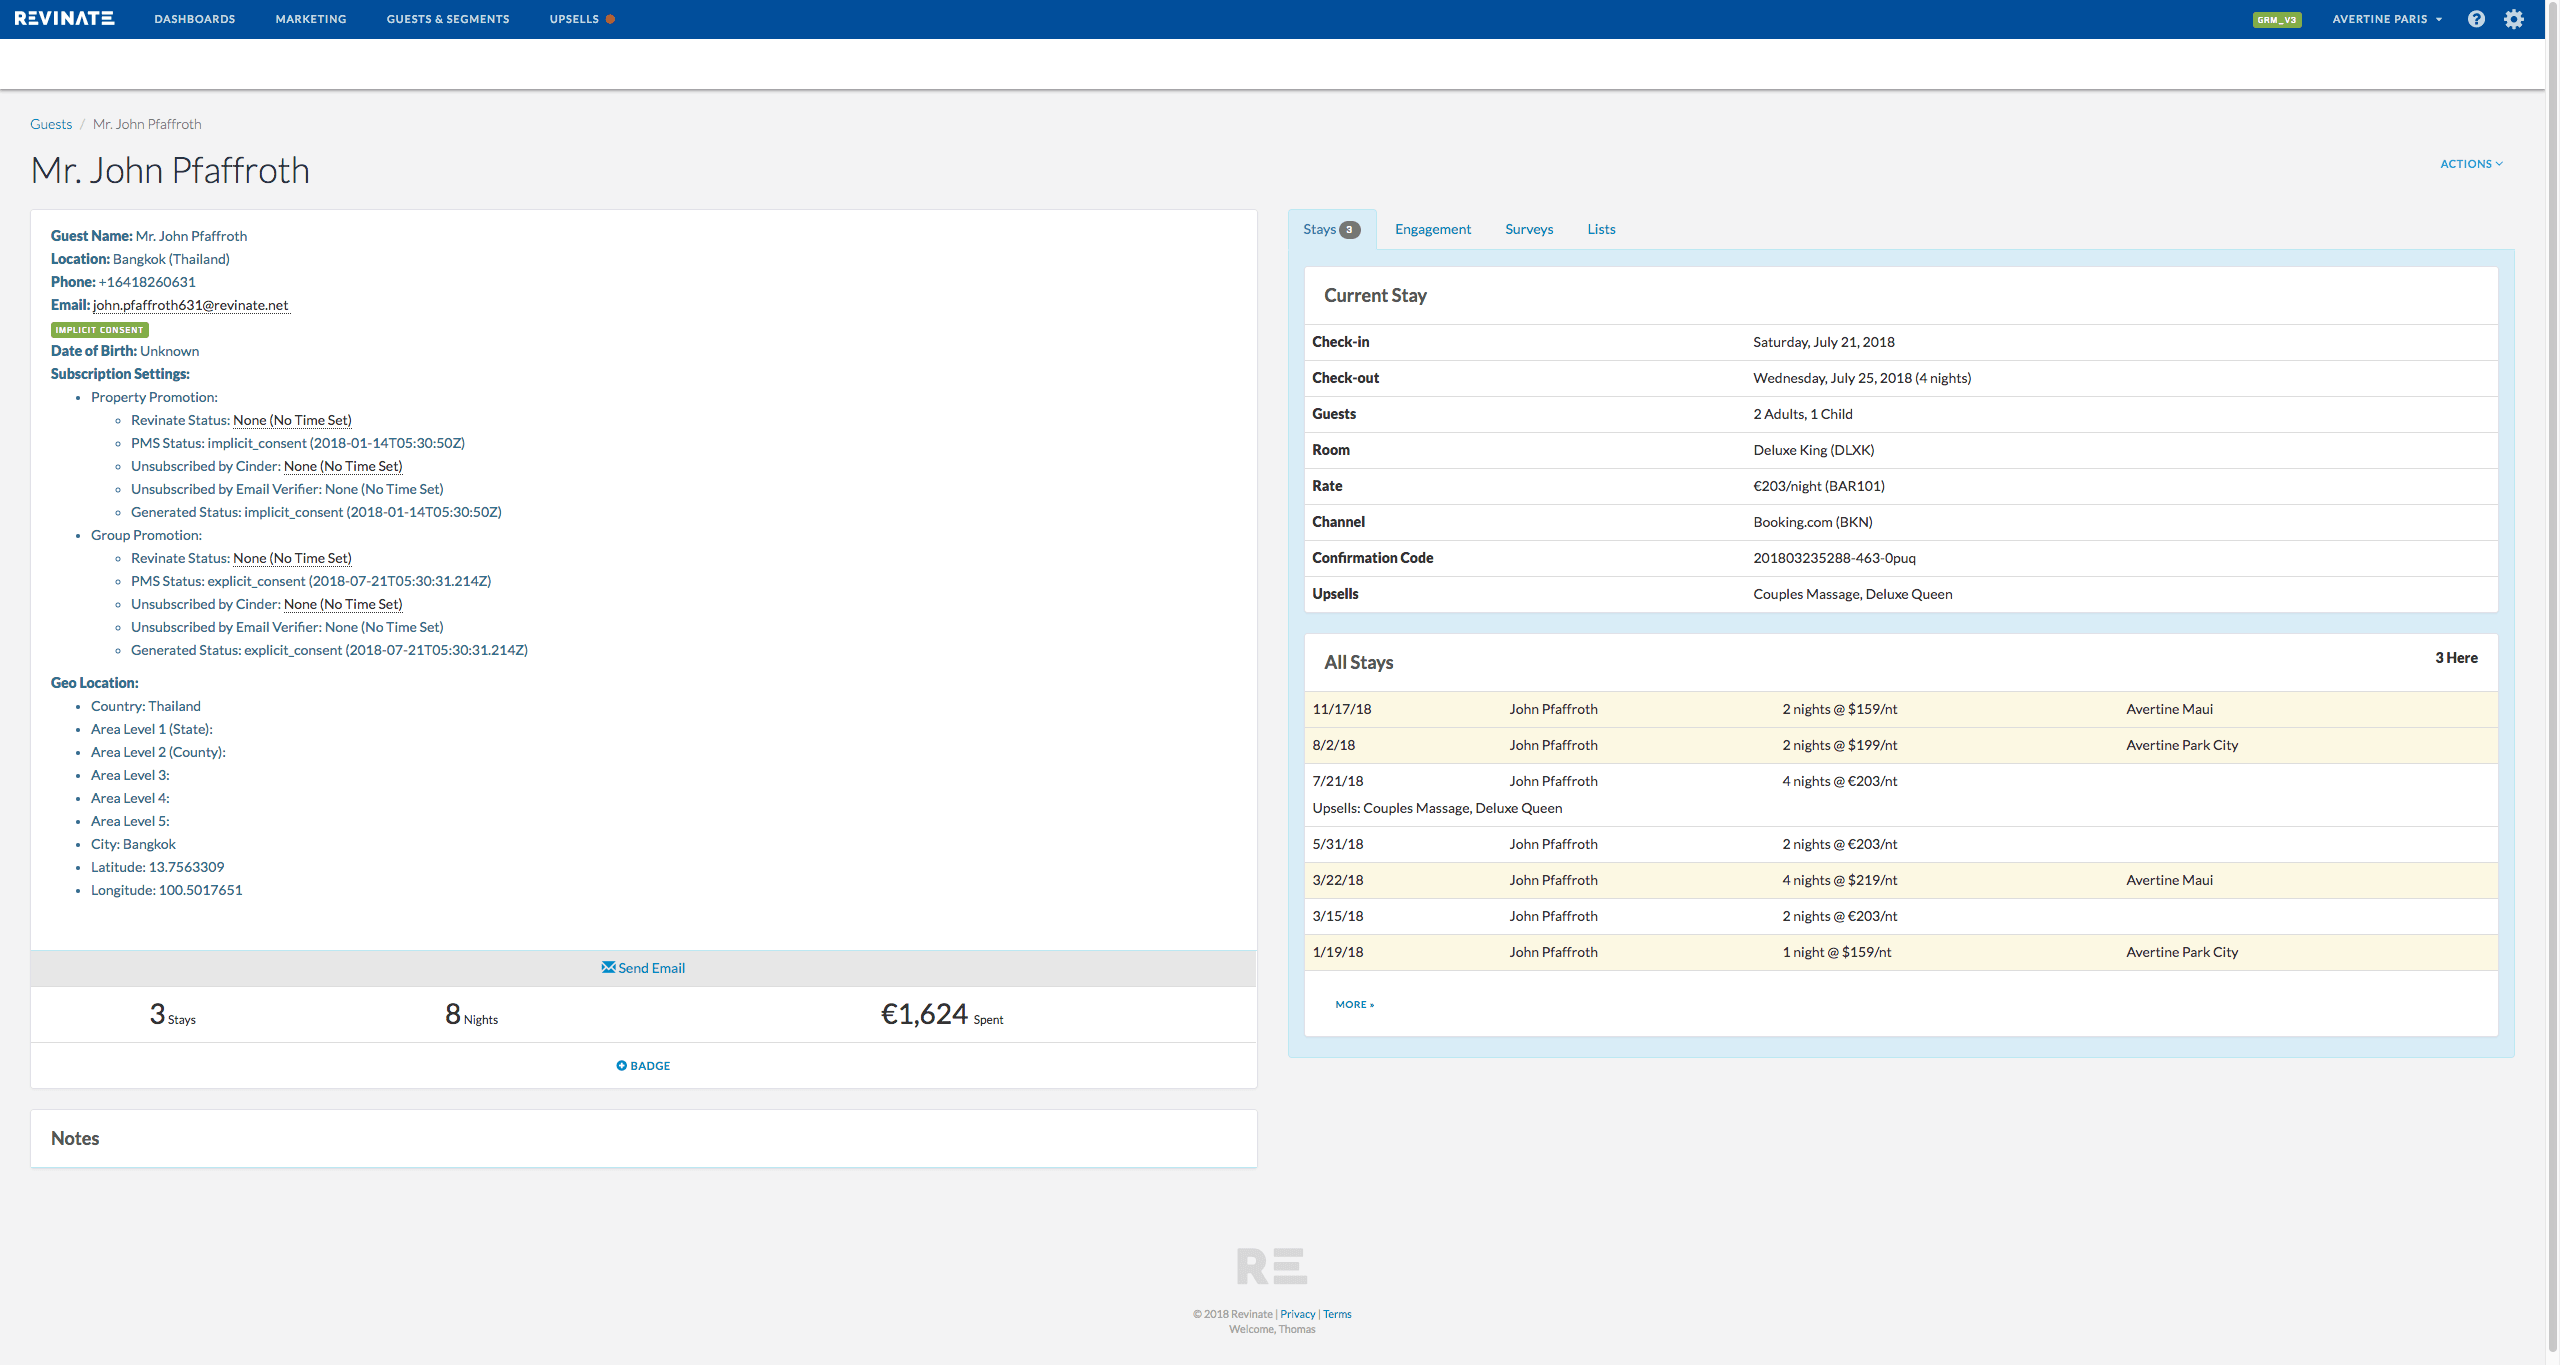
Task: Expand the Actions dropdown
Action: (x=2470, y=164)
